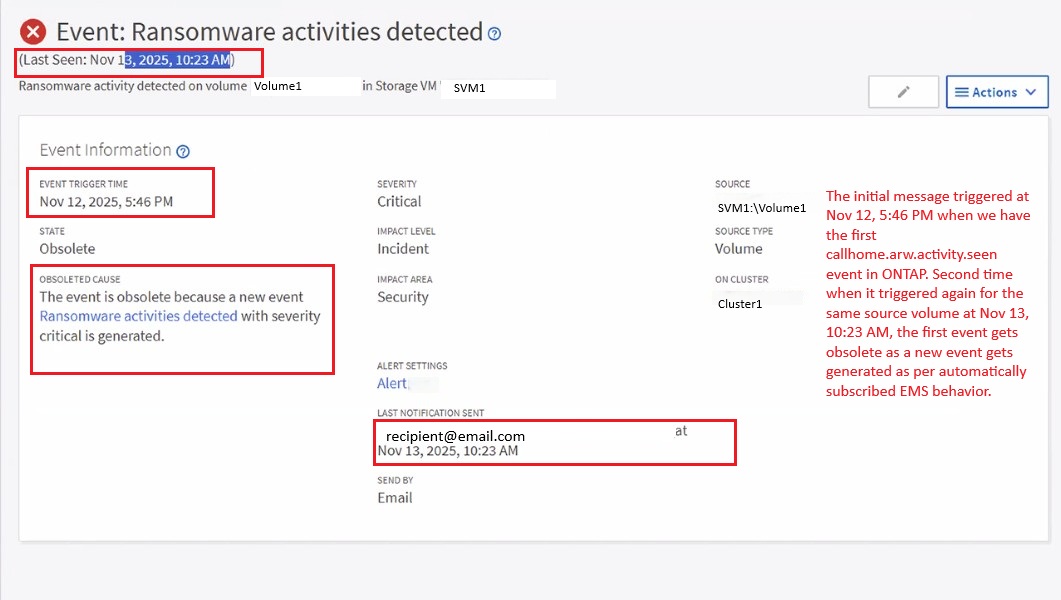Open the help icon next to the event title
Screen dimensions: 1061x600
pos(494,34)
